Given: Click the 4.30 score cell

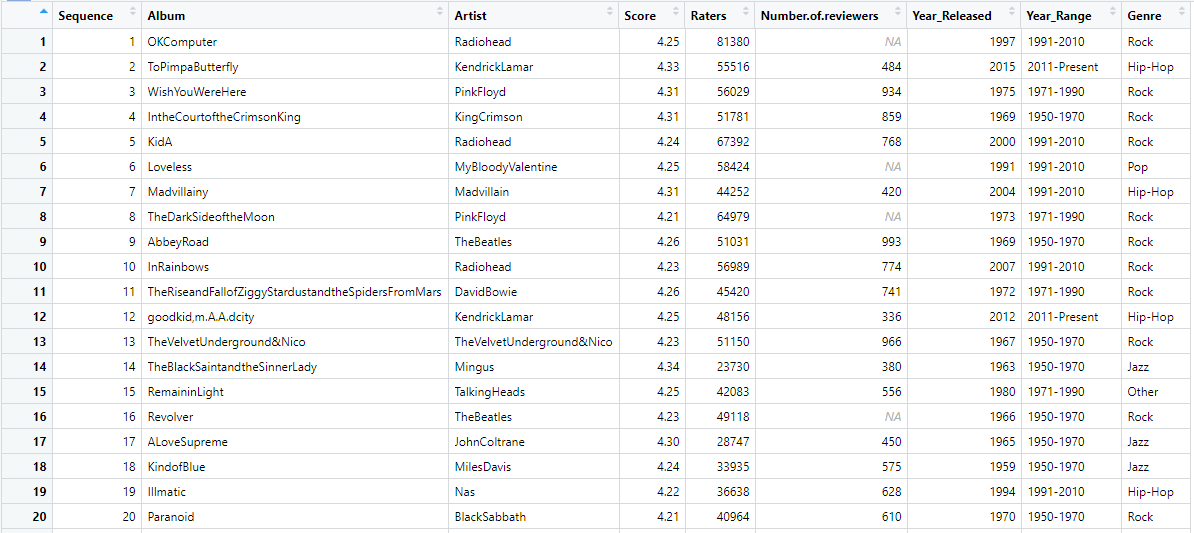Looking at the screenshot, I should click(651, 442).
